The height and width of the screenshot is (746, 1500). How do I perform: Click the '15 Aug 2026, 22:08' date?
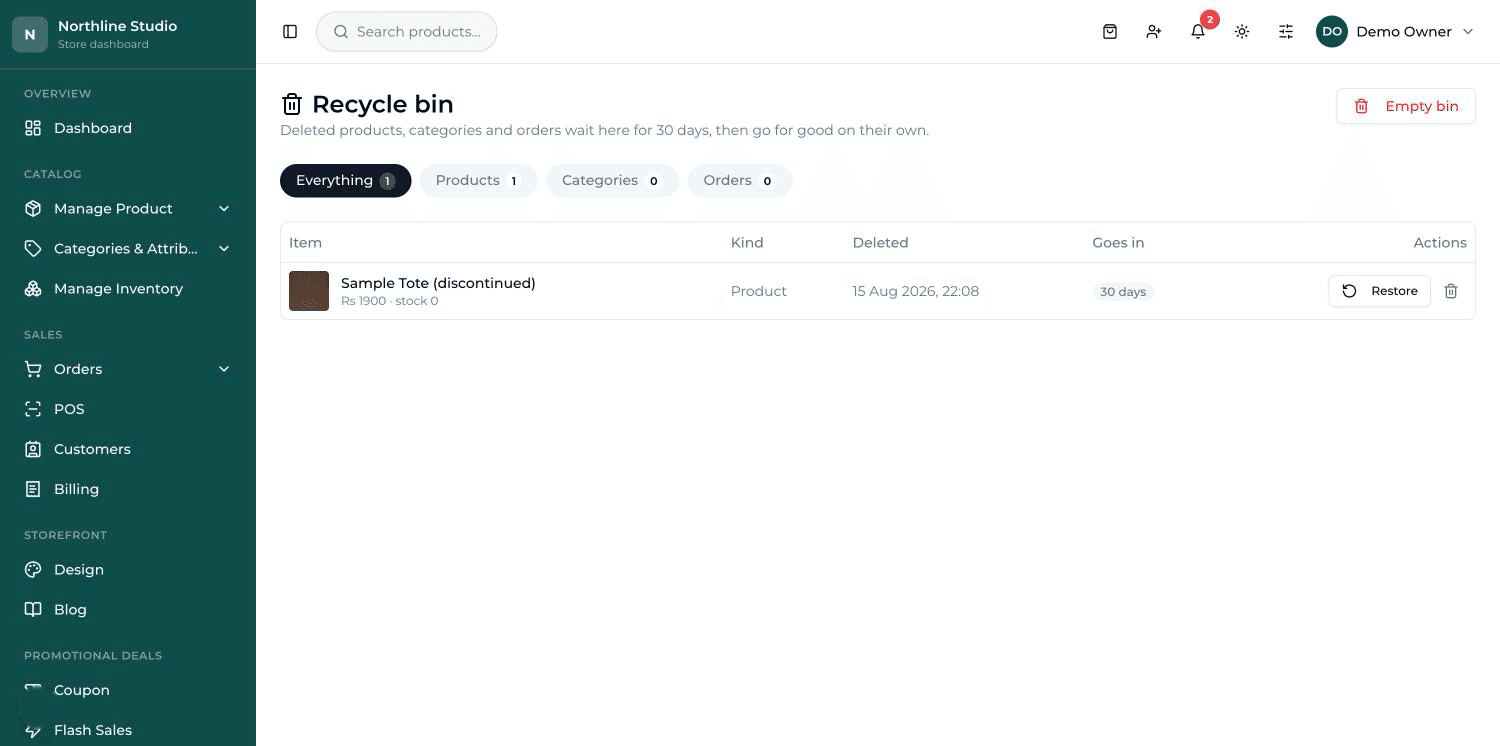click(x=916, y=291)
